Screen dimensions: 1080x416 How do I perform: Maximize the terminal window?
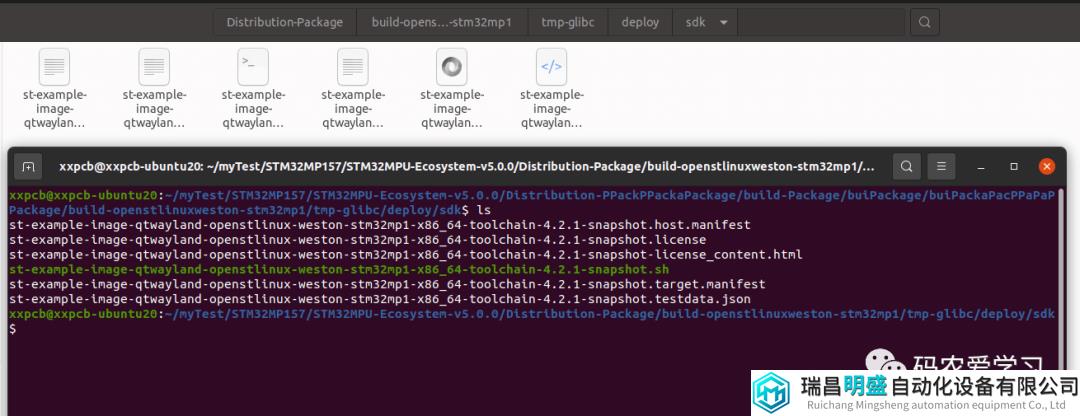pyautogui.click(x=1014, y=167)
